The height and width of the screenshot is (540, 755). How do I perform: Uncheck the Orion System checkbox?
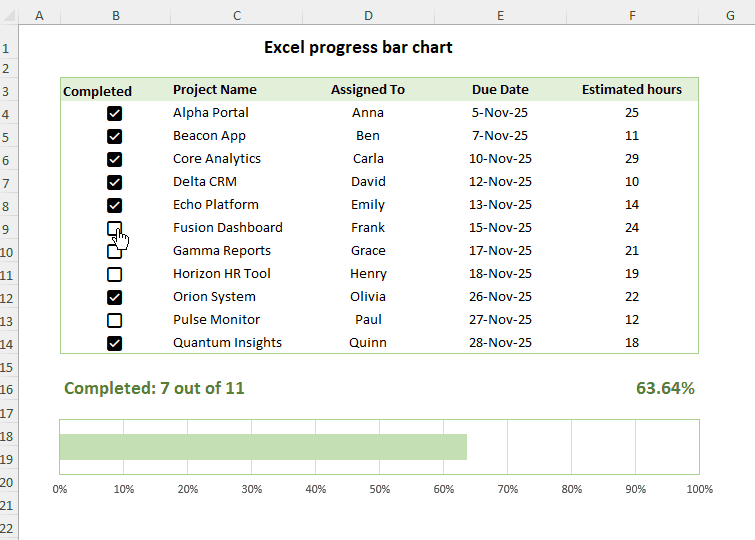click(115, 297)
